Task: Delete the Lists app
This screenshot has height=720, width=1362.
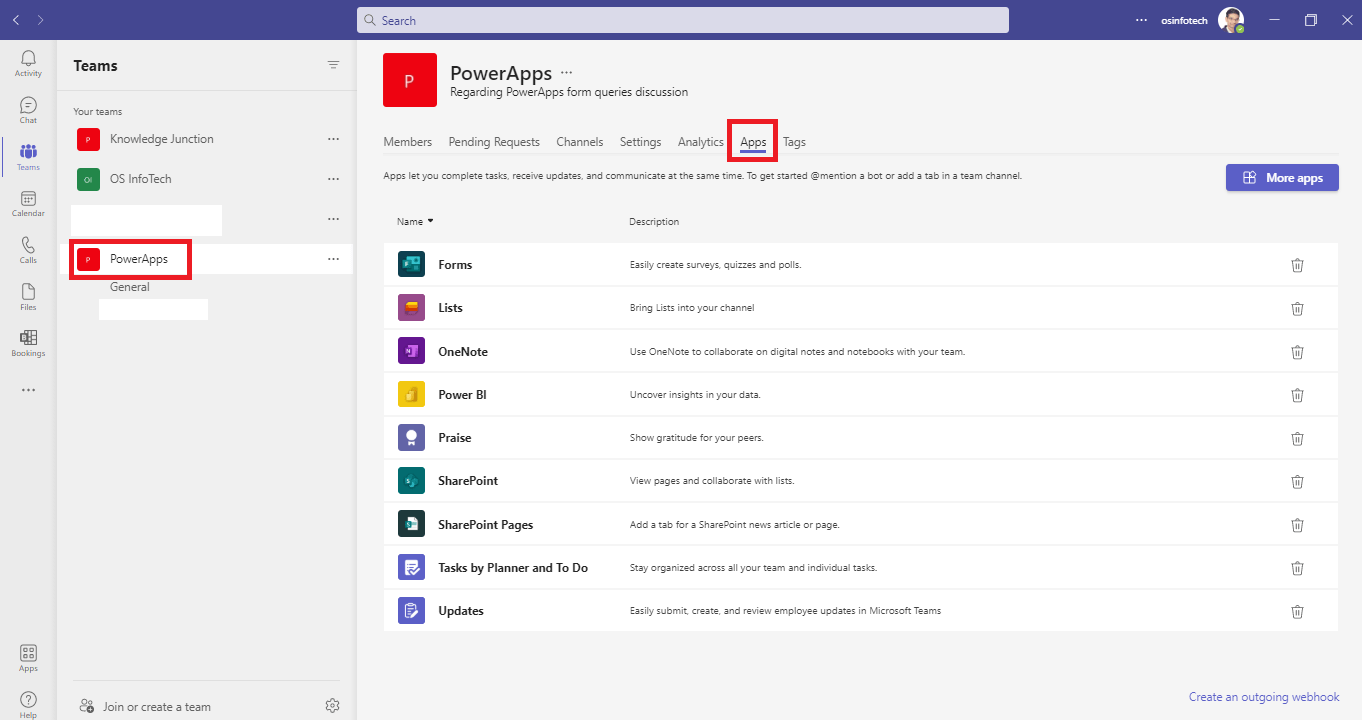Action: click(1297, 308)
